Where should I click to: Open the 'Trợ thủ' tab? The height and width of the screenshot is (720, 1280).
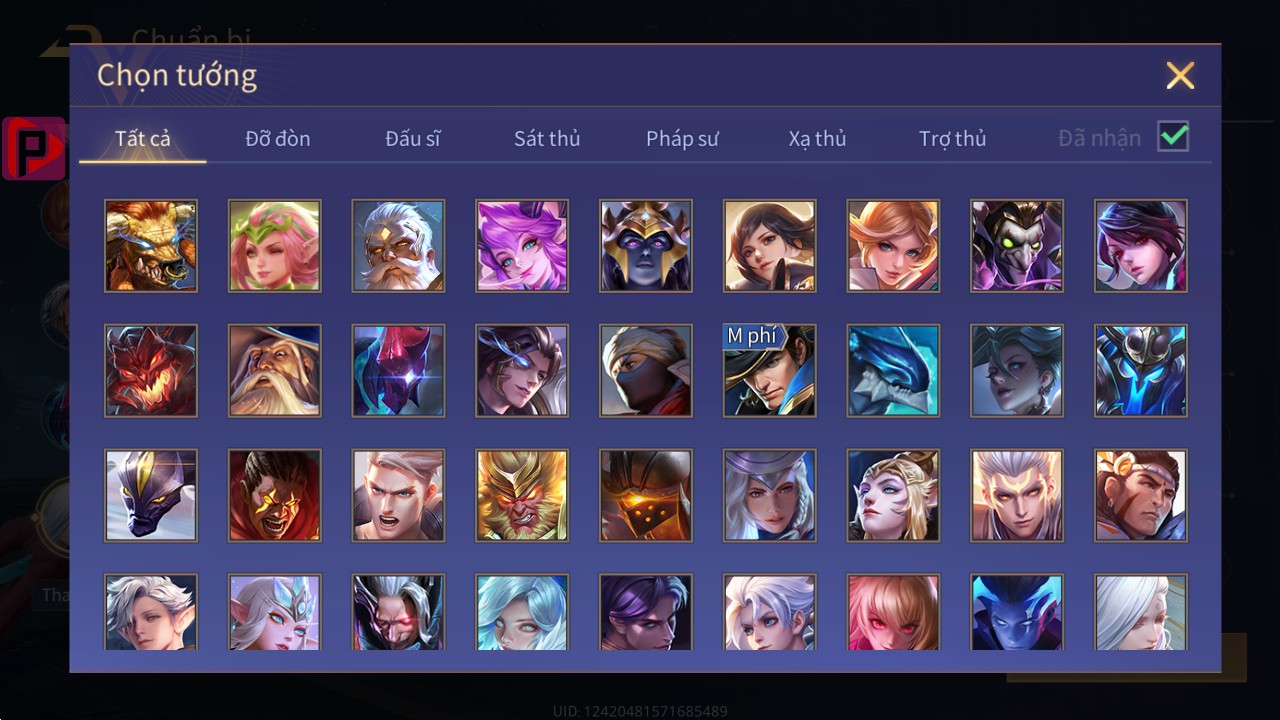[x=952, y=139]
